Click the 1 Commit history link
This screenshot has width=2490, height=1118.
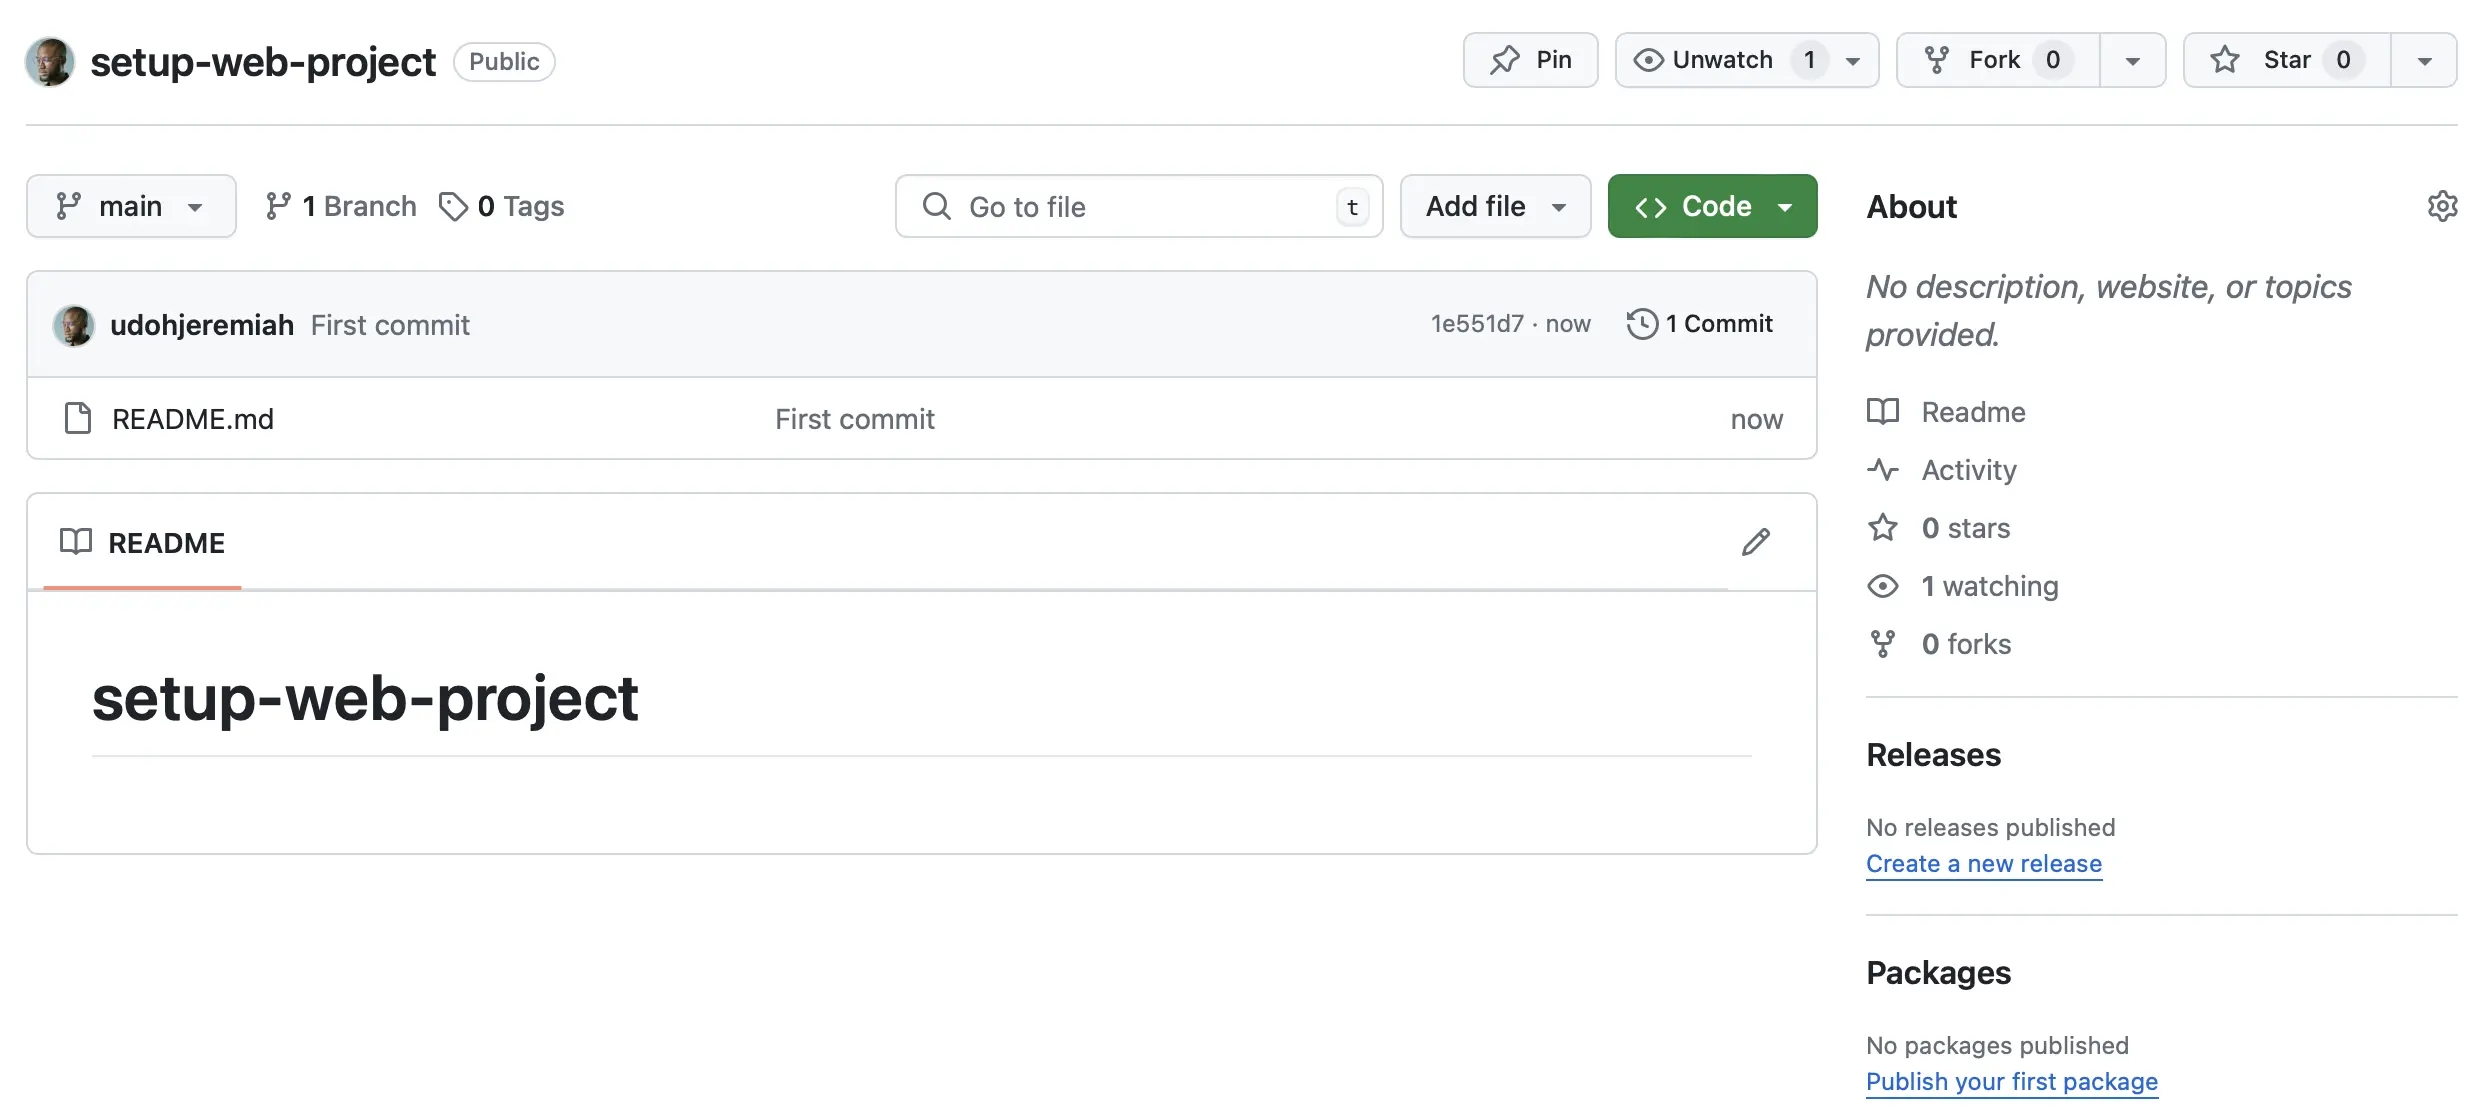tap(1701, 324)
